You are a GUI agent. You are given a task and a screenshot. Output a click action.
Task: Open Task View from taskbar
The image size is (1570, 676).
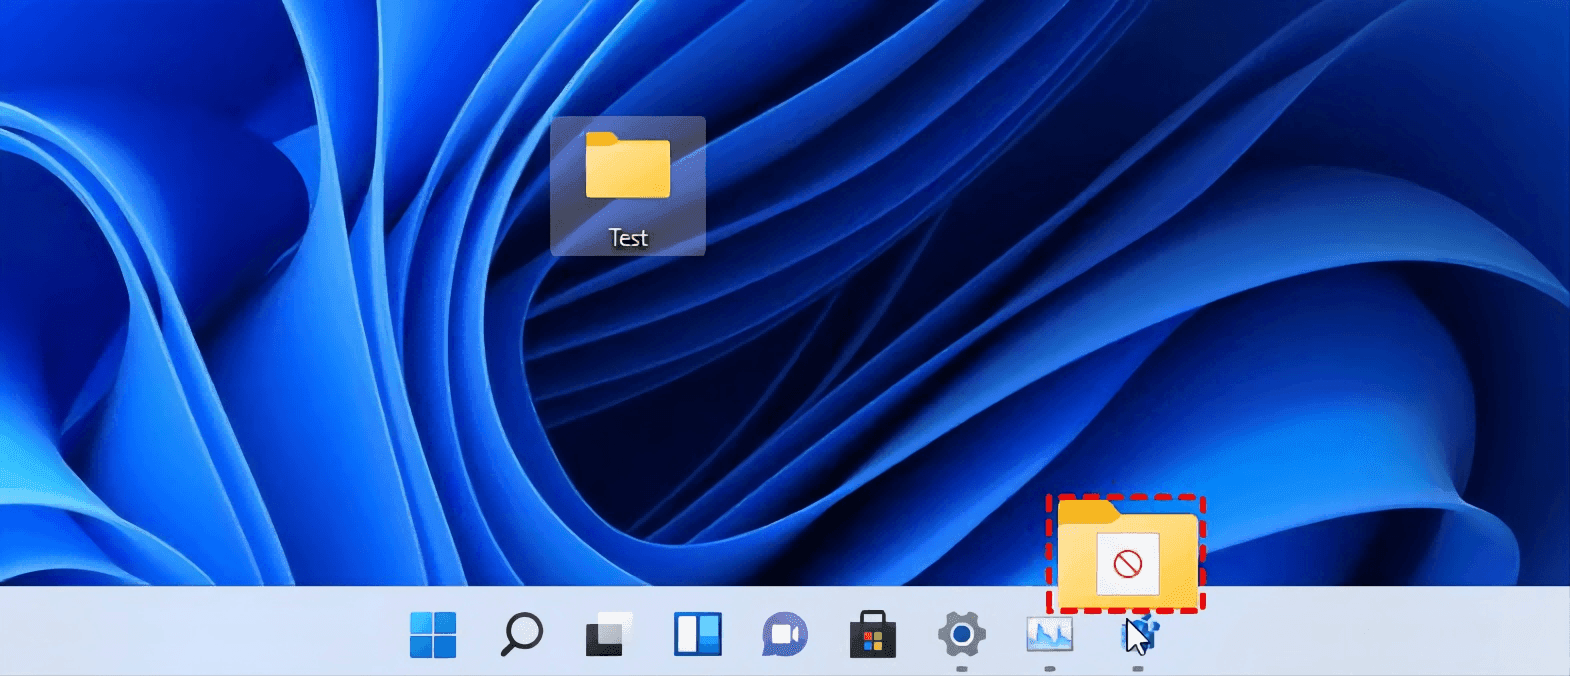pos(609,634)
